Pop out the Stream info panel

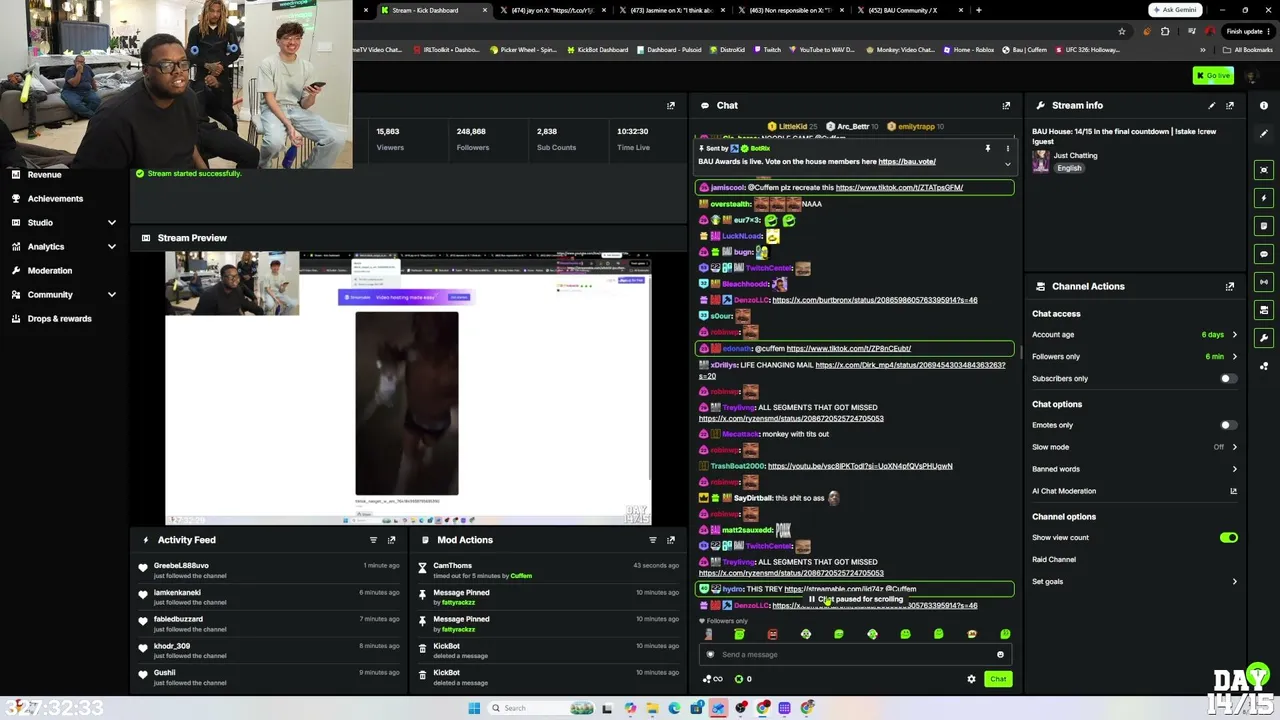1230,105
